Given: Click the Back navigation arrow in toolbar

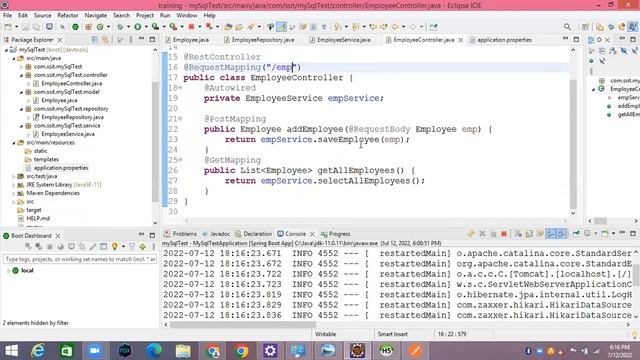Looking at the screenshot, I should [395, 27].
